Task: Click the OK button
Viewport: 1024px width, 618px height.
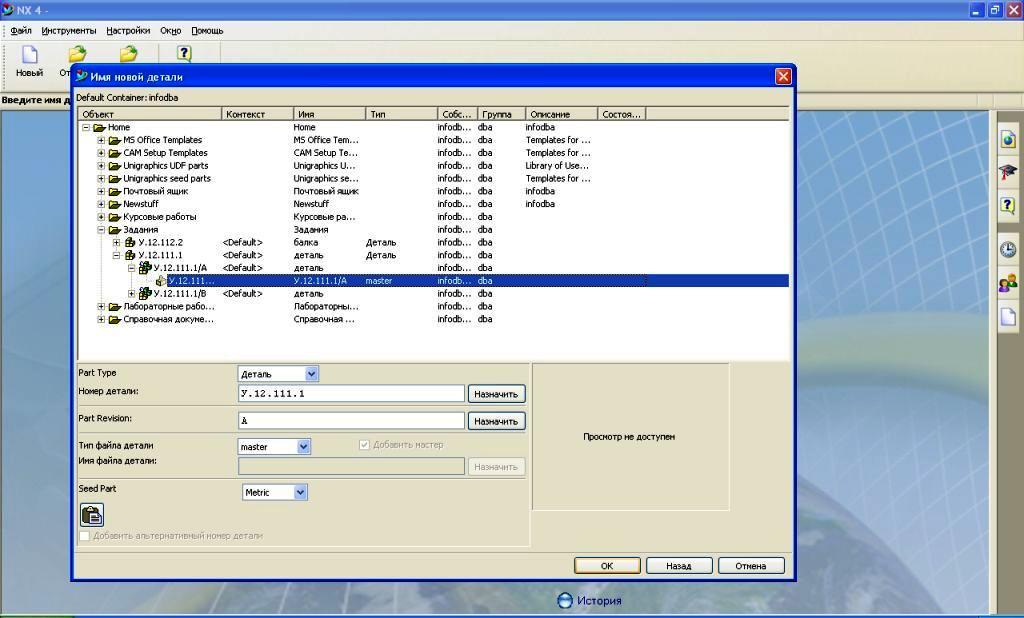Action: pos(607,566)
